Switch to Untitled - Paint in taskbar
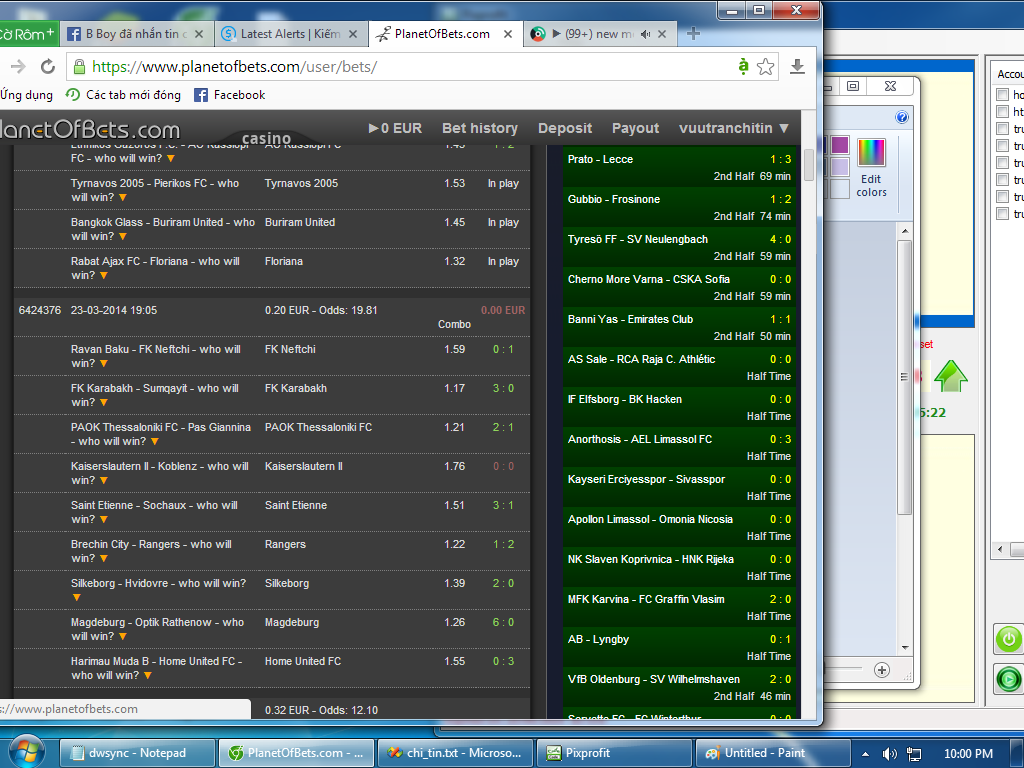Screen dimensions: 1024x768 [773, 753]
